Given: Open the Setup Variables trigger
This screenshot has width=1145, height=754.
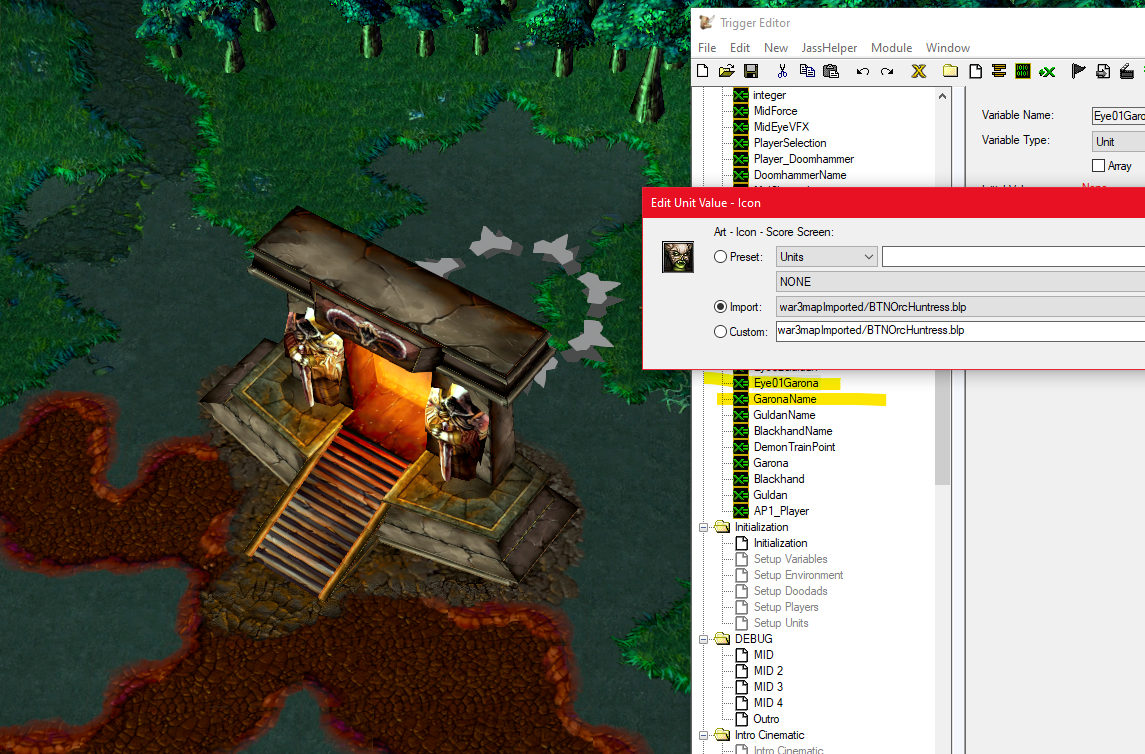Looking at the screenshot, I should pyautogui.click(x=791, y=559).
